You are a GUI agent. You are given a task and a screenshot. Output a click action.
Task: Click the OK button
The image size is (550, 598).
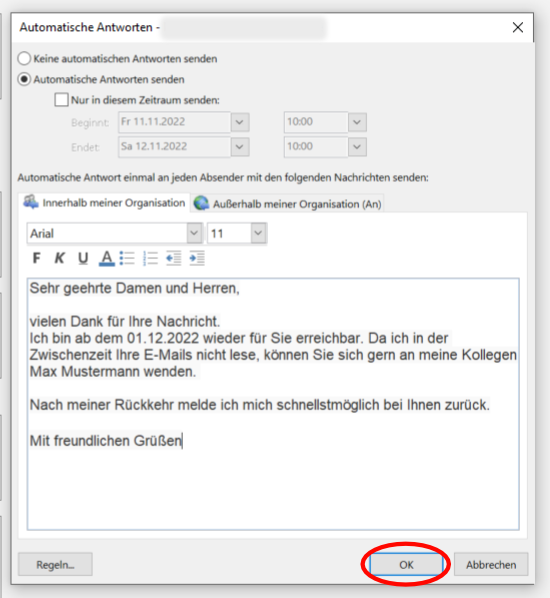click(x=406, y=564)
